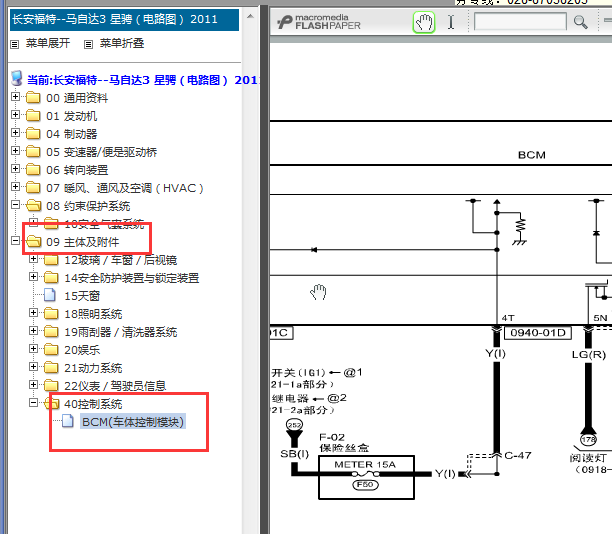Expand the 14安全防护装置与锁定装置 node
The height and width of the screenshot is (534, 612).
(x=34, y=276)
